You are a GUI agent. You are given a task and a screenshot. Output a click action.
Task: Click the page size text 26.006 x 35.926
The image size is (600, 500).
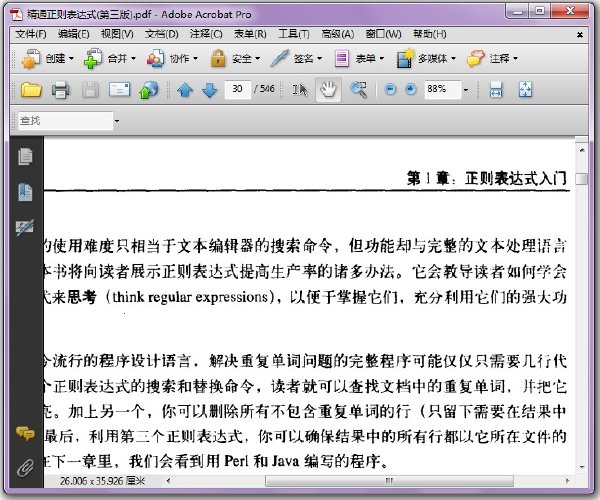point(102,481)
